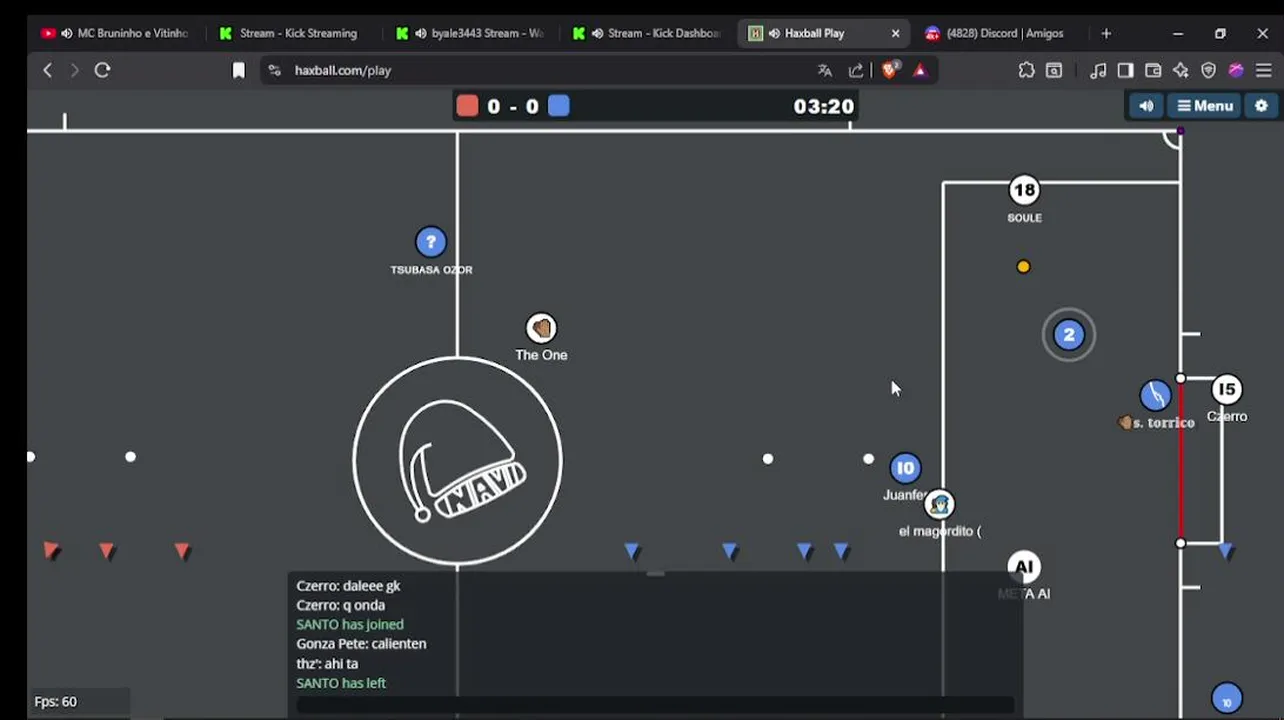Click chat message Czerro: q onda

point(340,605)
